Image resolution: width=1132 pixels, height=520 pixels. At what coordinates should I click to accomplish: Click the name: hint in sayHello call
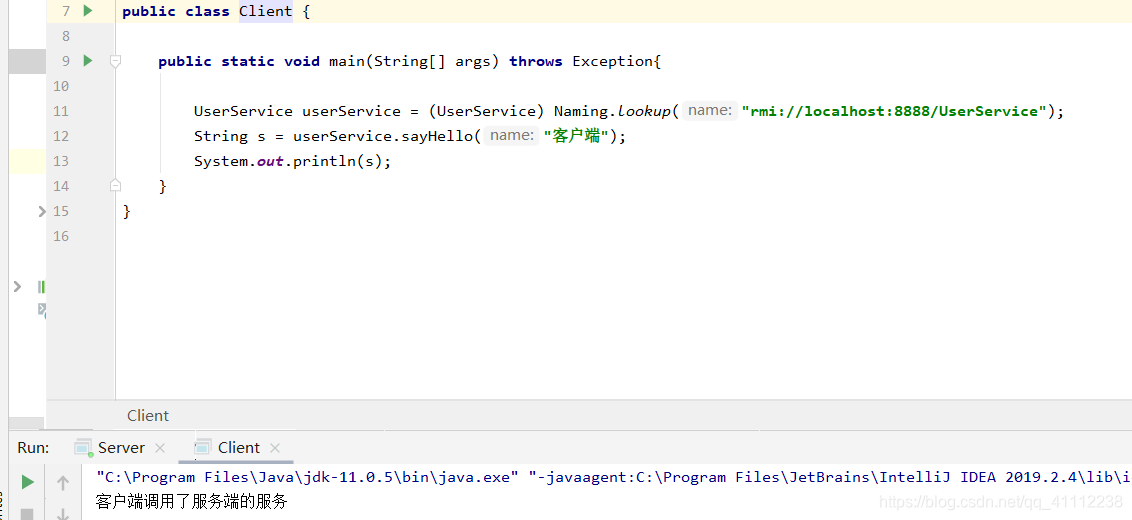[x=512, y=135]
